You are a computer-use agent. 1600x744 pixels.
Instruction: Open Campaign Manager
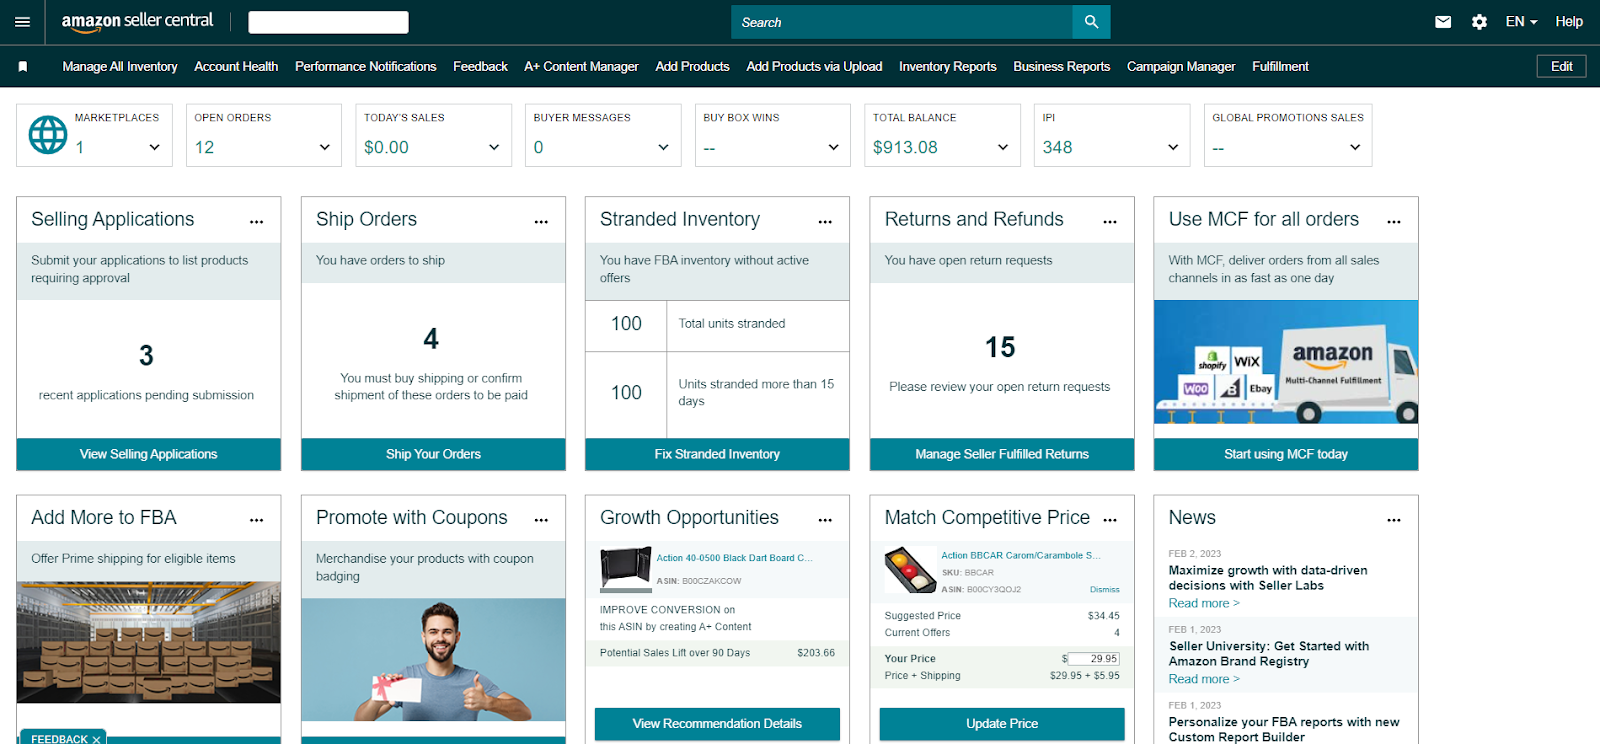1181,67
